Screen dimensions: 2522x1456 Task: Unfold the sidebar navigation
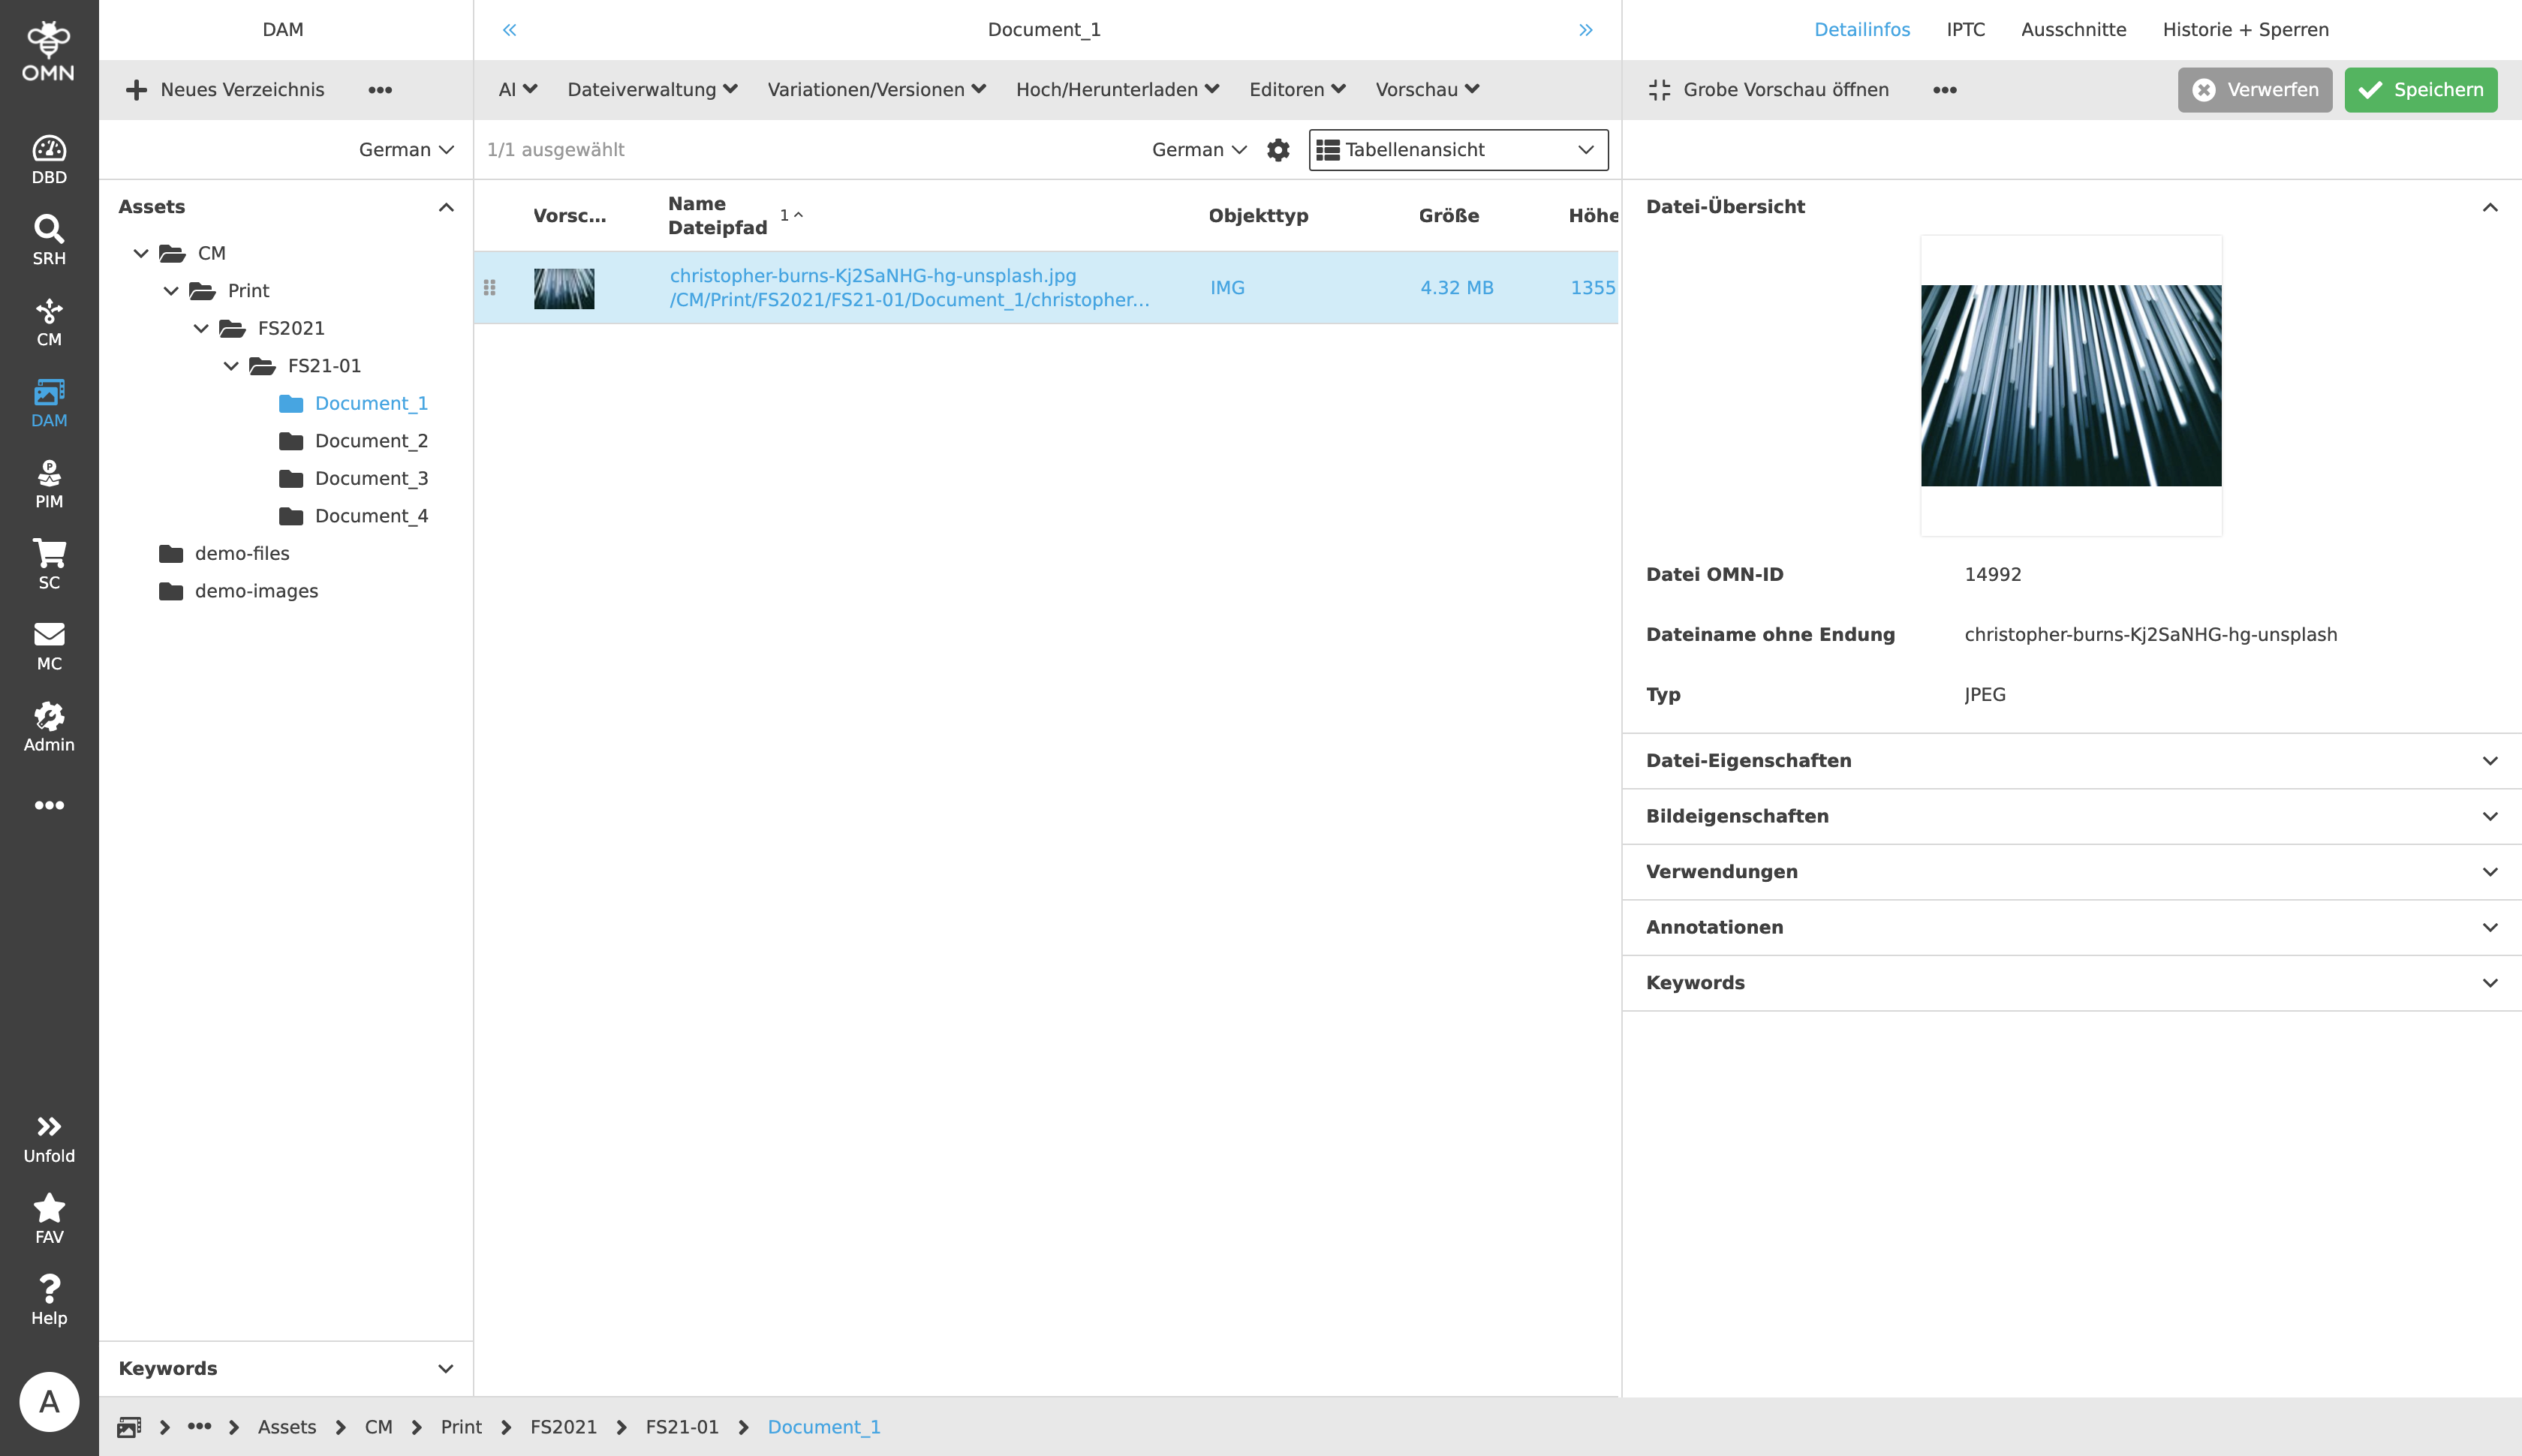coord(49,1138)
